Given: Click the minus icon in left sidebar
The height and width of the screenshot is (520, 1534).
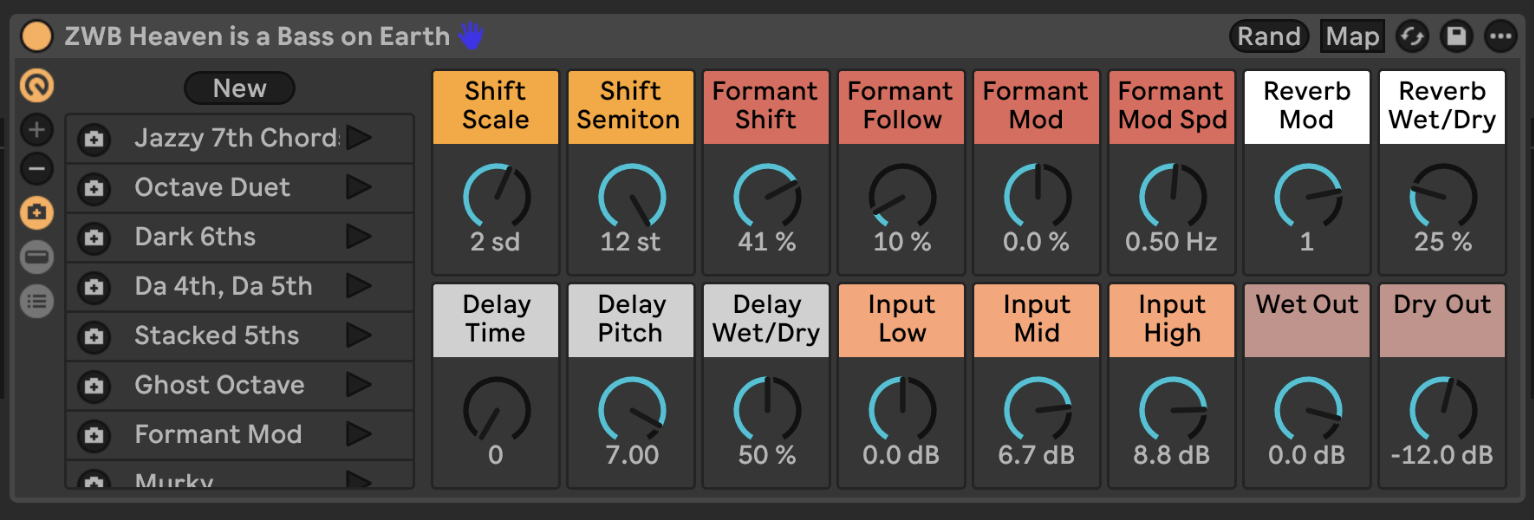Looking at the screenshot, I should [37, 170].
